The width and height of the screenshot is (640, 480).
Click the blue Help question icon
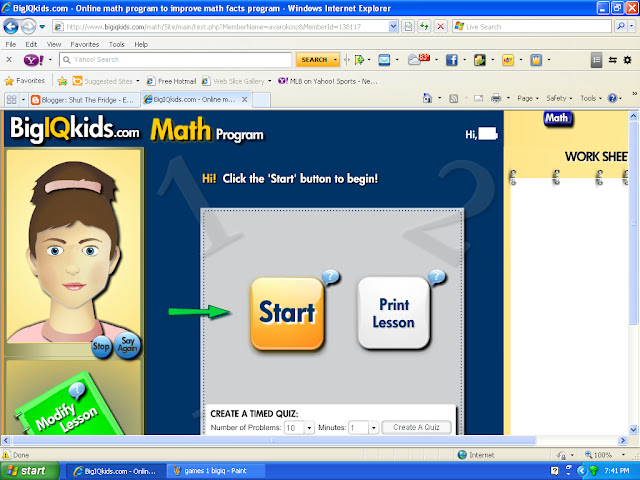coord(612,98)
